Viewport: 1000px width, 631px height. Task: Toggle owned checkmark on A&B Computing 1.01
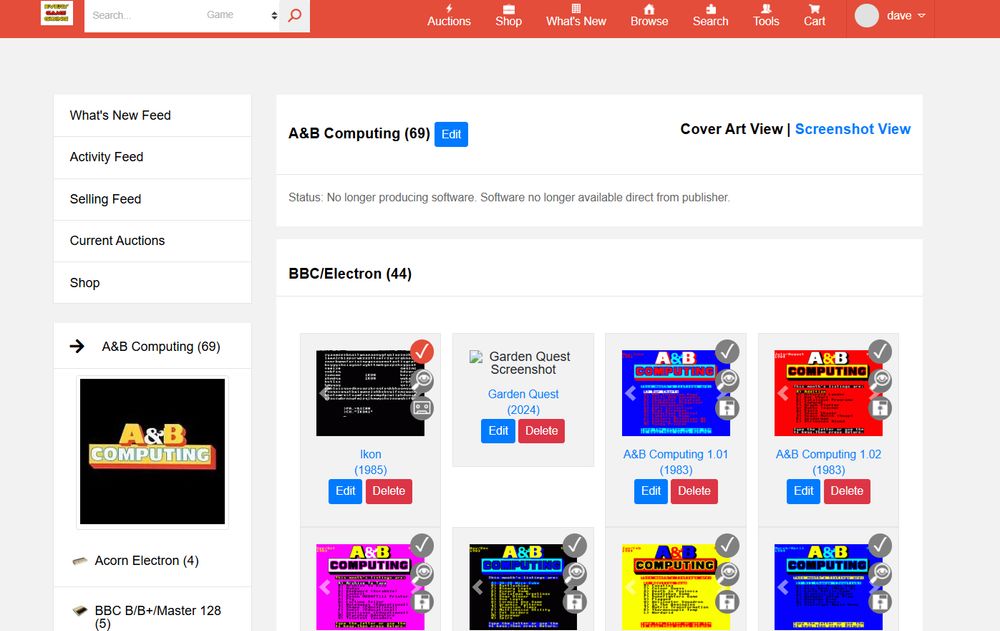[727, 352]
